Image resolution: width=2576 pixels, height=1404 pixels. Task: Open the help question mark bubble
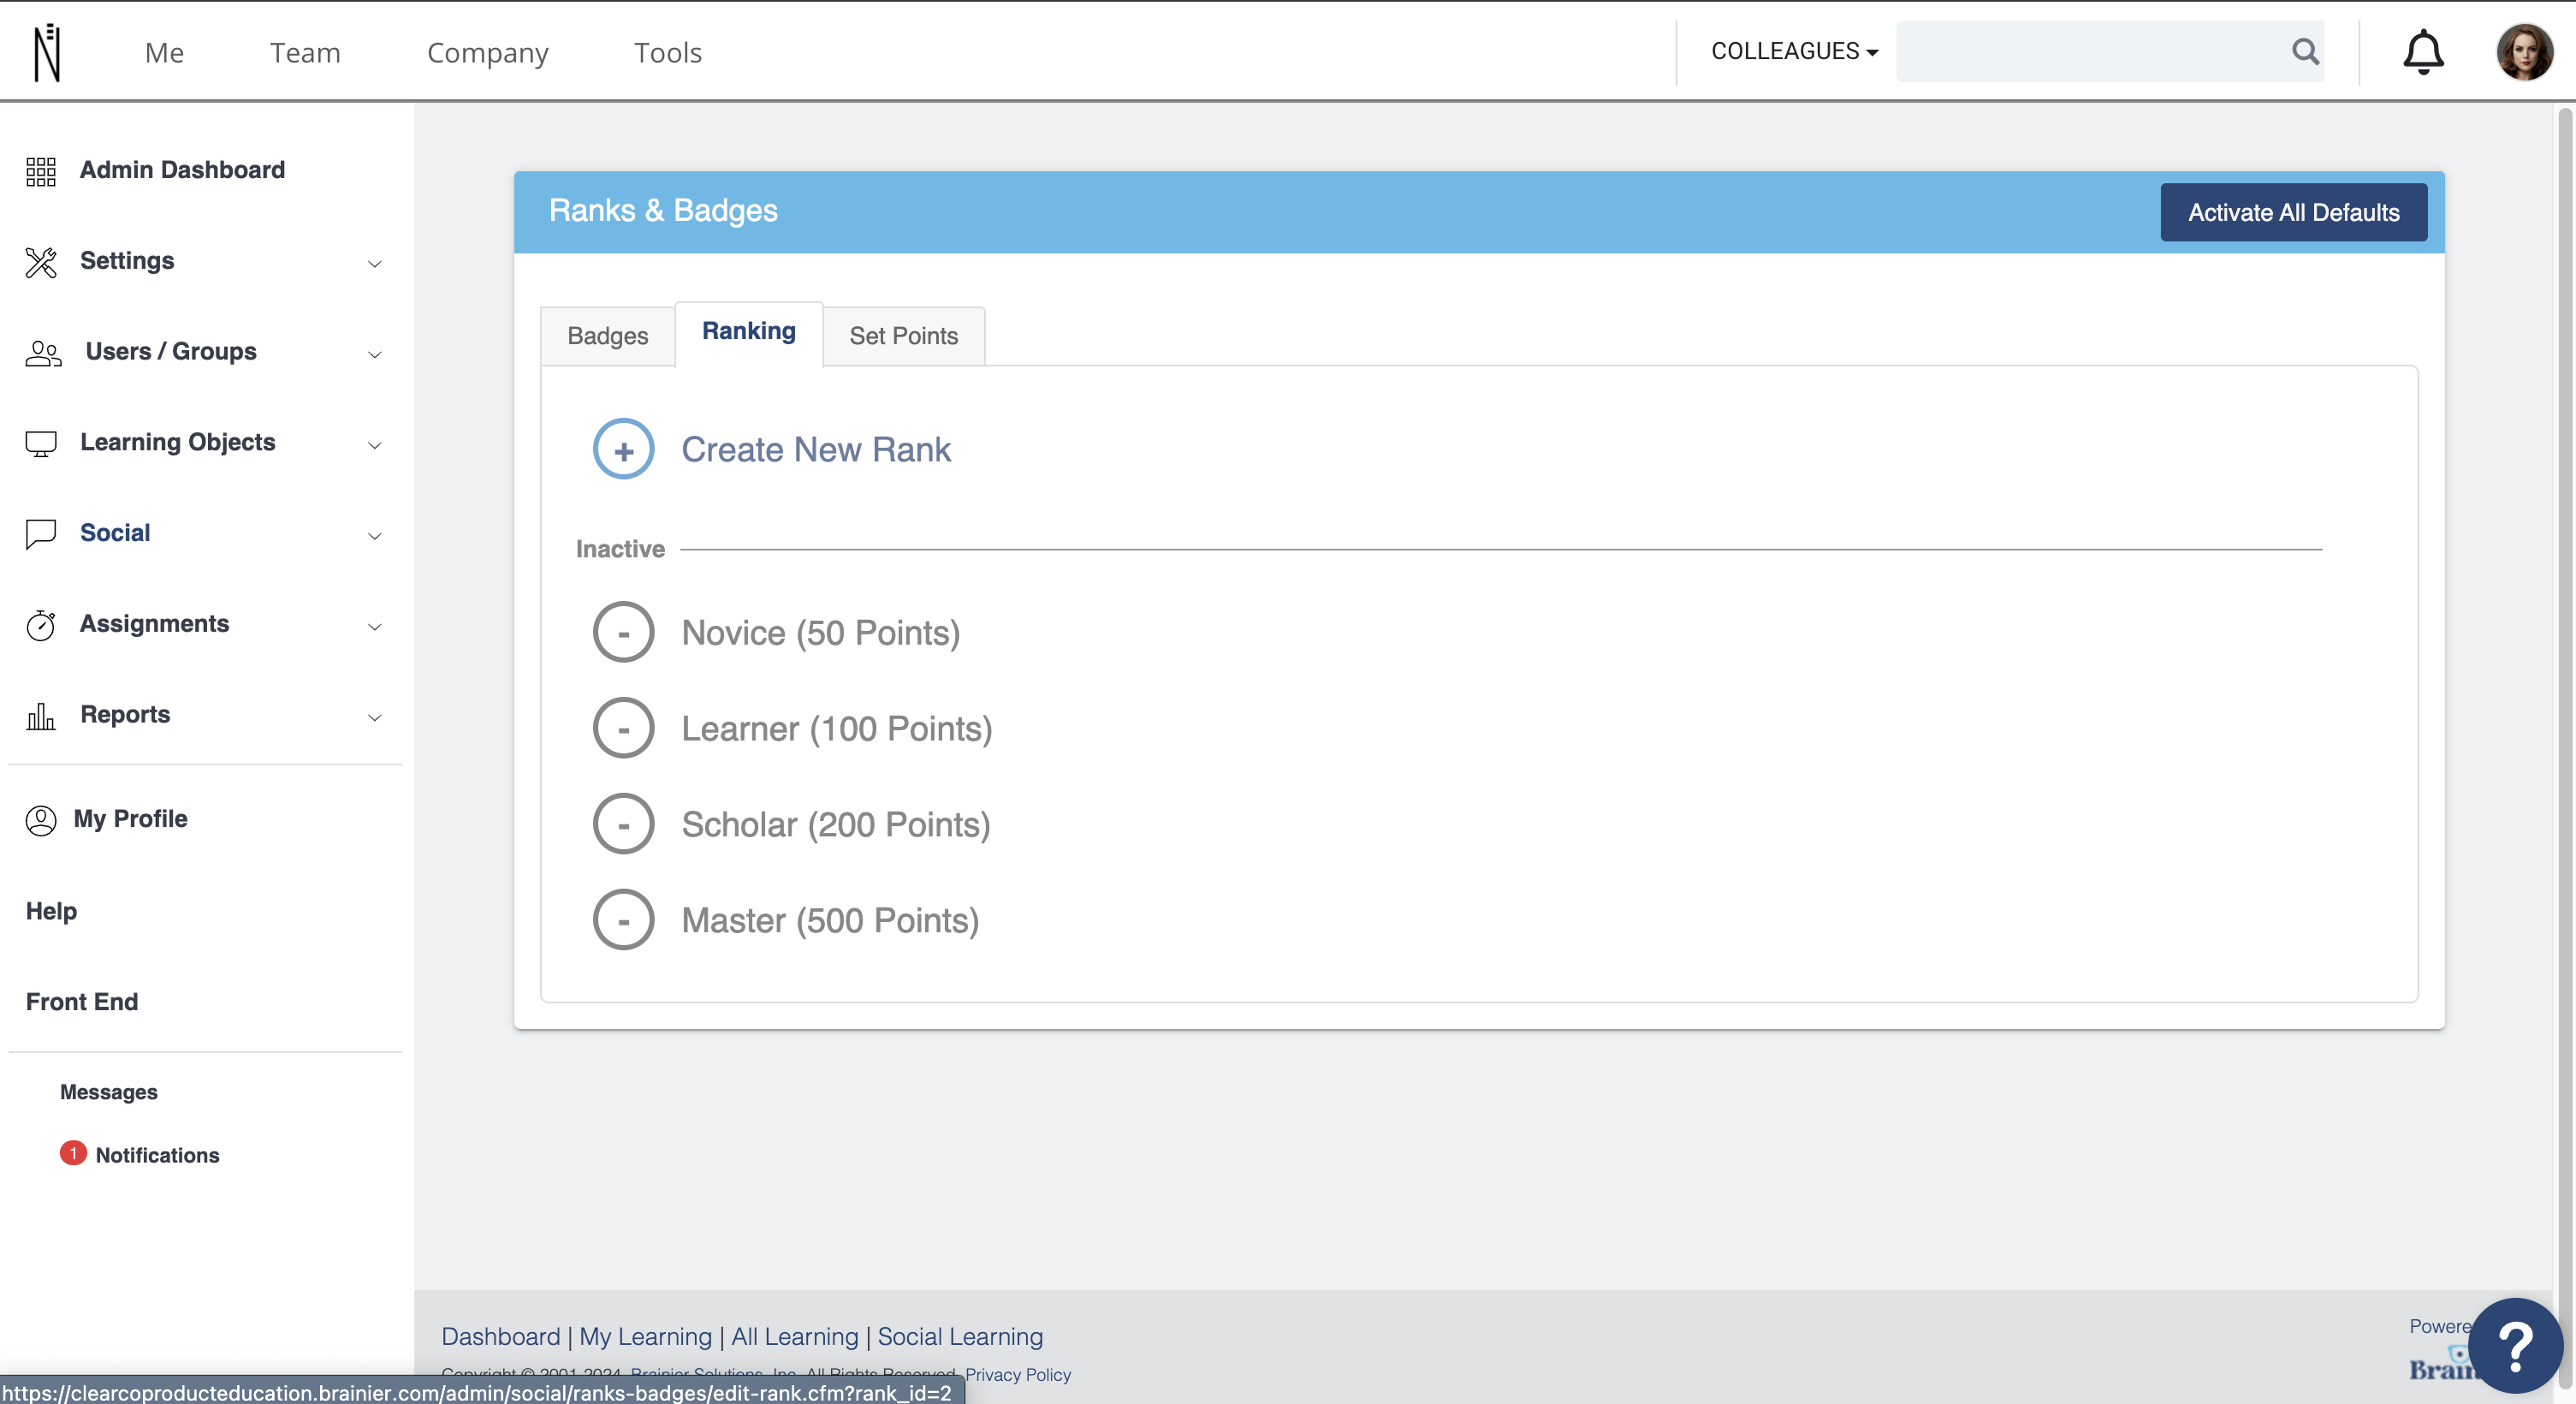pyautogui.click(x=2515, y=1346)
